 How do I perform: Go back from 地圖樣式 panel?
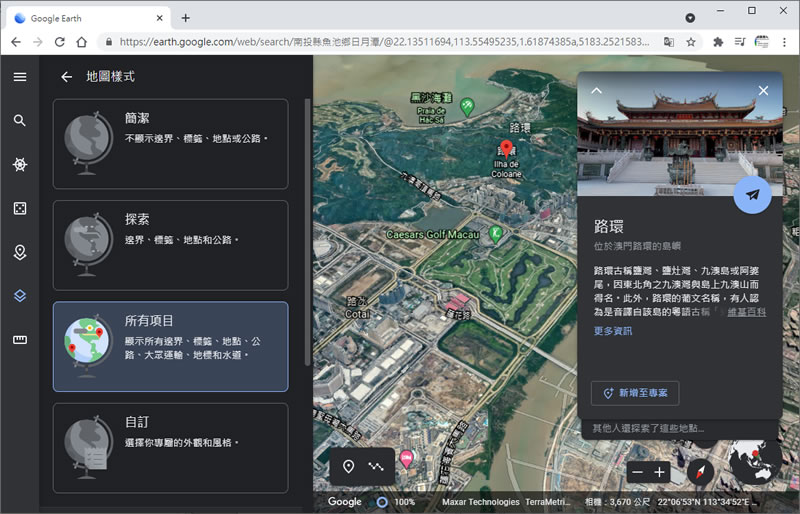click(x=67, y=77)
